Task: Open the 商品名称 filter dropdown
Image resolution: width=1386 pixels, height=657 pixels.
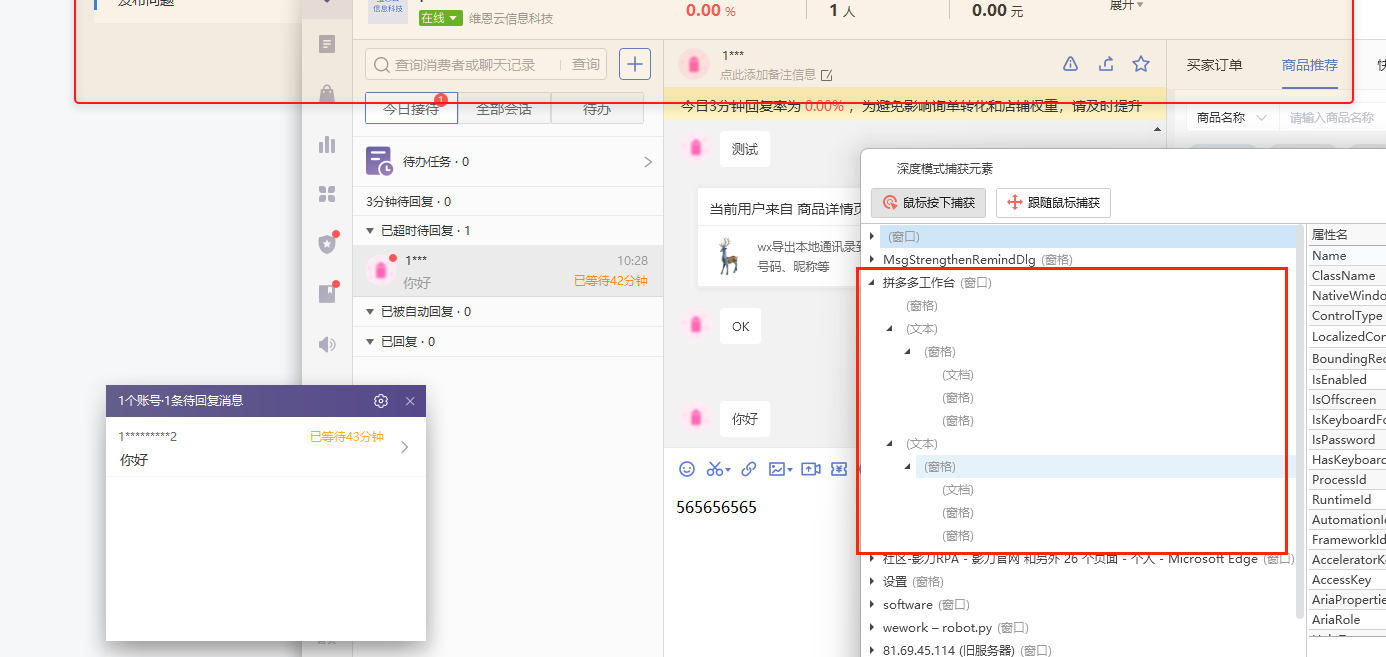Action: pyautogui.click(x=1231, y=118)
